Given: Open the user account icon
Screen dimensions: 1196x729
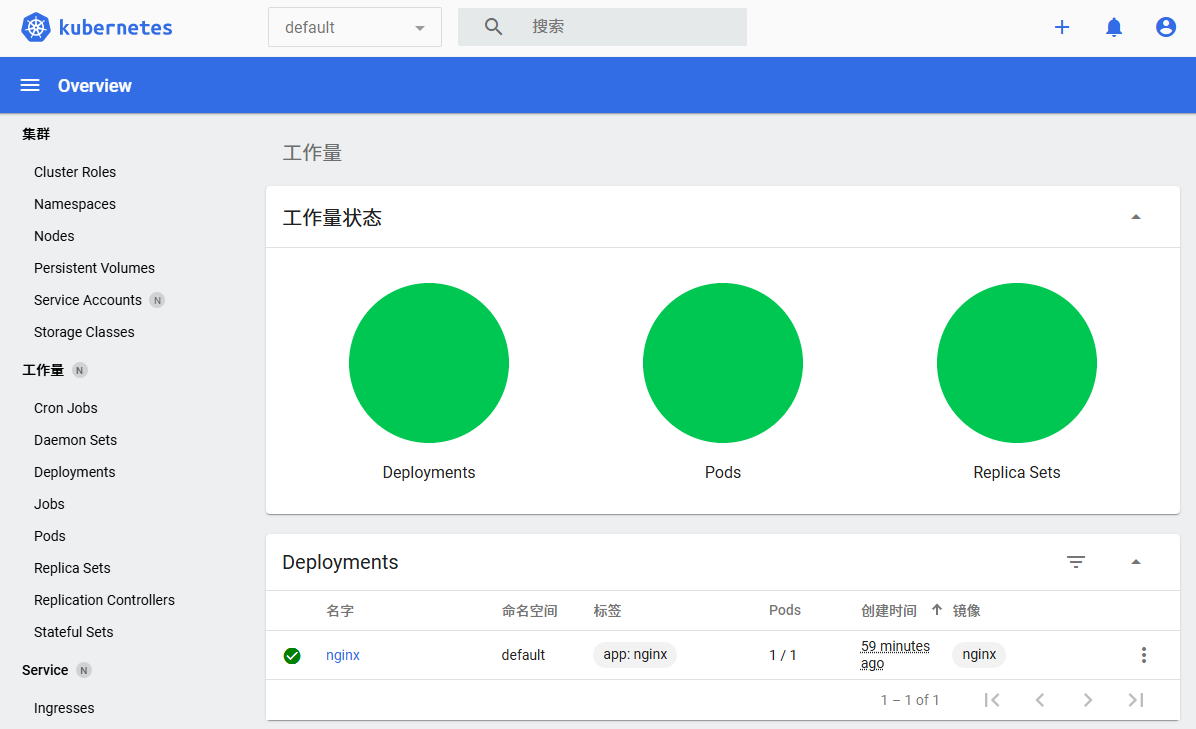Looking at the screenshot, I should pyautogui.click(x=1166, y=28).
